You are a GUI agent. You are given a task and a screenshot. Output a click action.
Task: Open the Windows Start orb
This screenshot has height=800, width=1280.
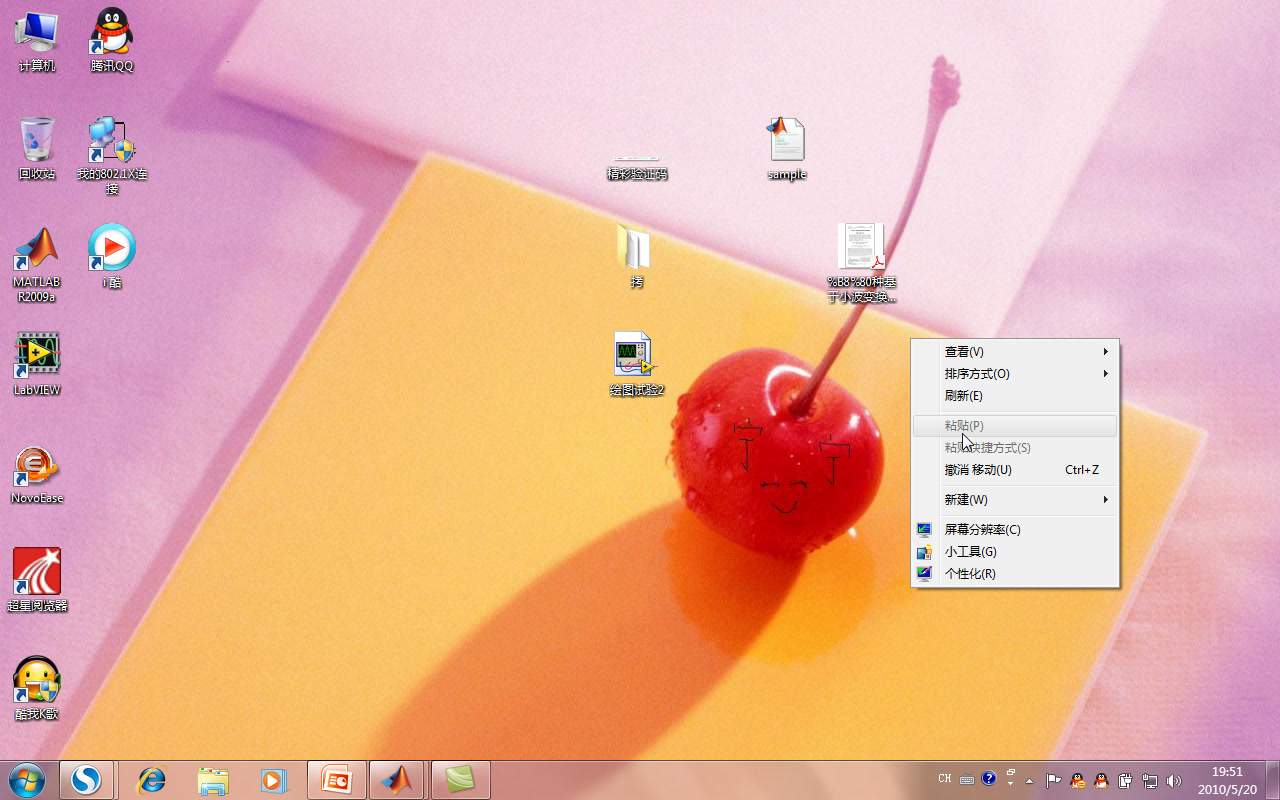pos(26,779)
